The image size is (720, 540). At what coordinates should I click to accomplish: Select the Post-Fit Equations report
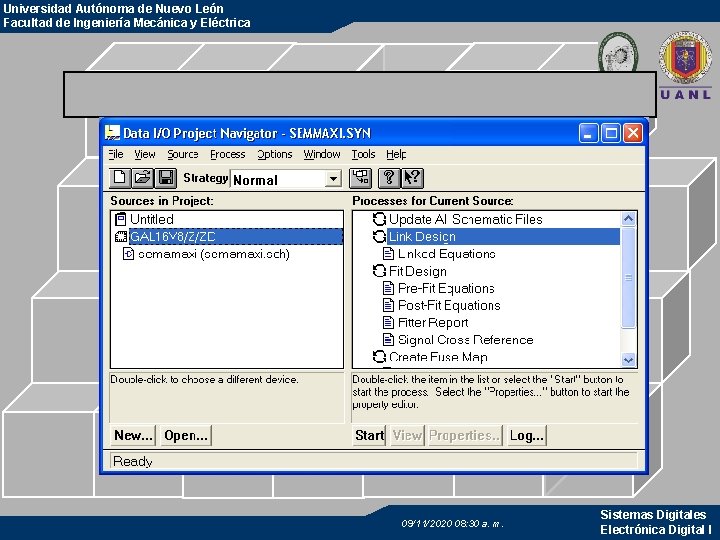point(449,305)
